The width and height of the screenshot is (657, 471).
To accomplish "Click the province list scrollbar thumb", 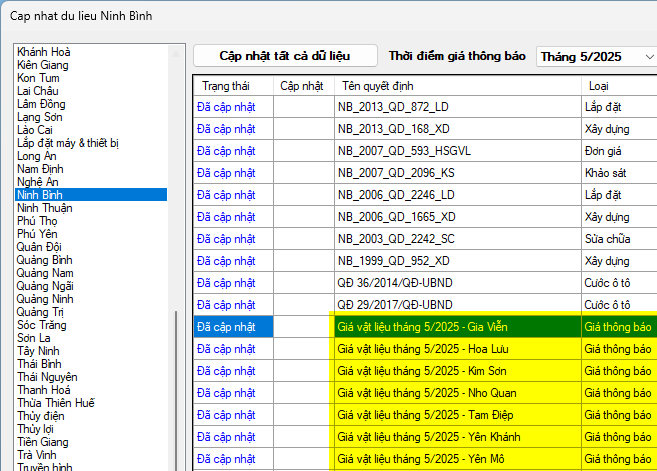I will [x=176, y=391].
